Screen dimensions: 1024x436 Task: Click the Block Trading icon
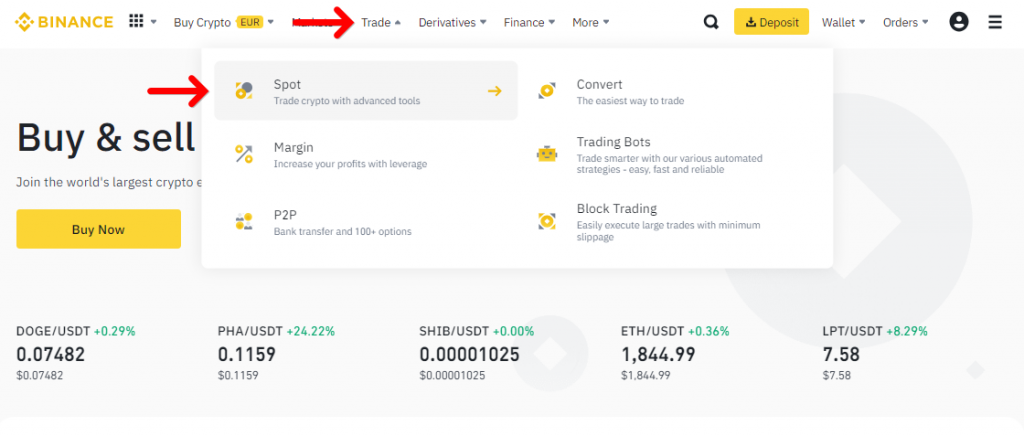tap(546, 221)
